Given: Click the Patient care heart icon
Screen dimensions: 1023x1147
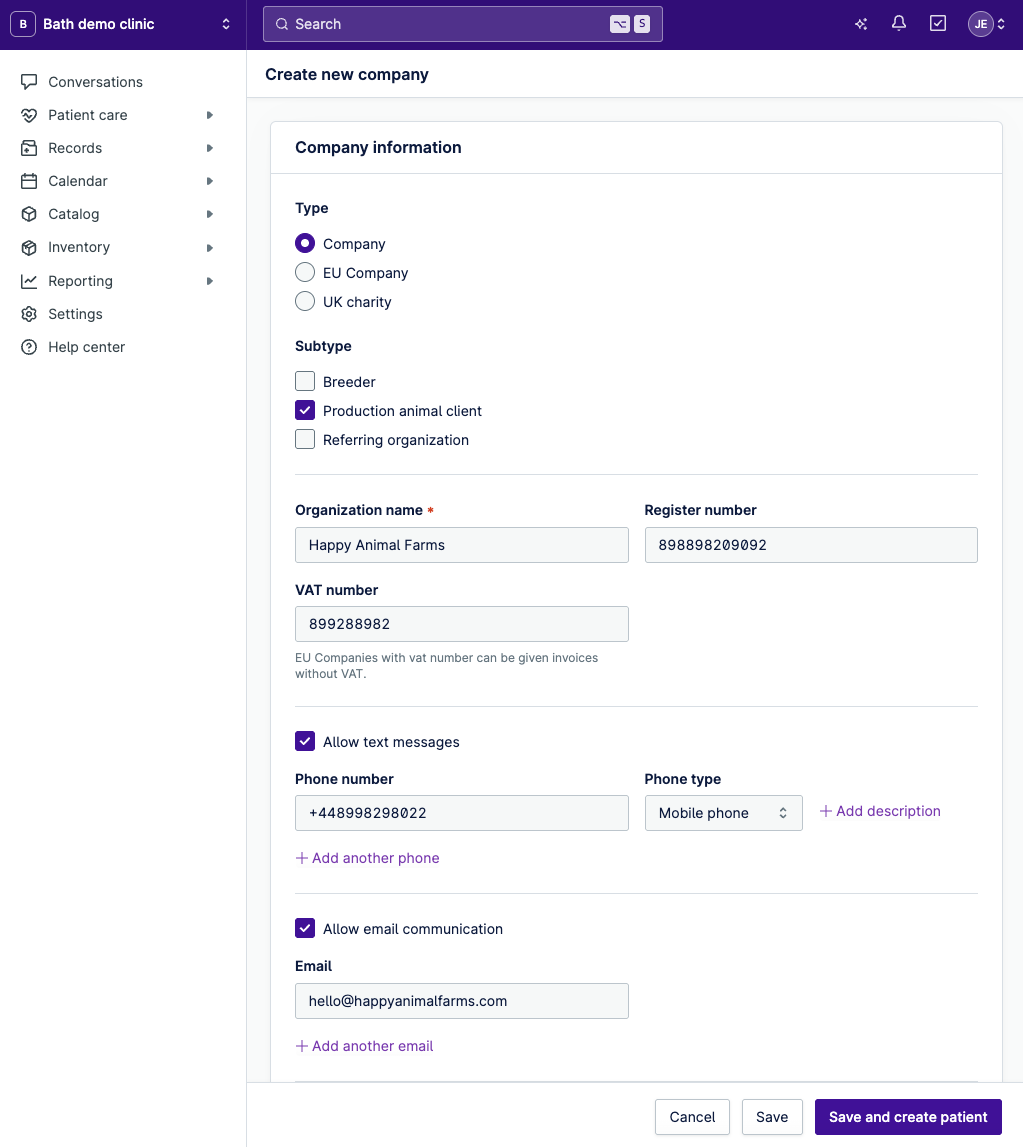Looking at the screenshot, I should 29,115.
